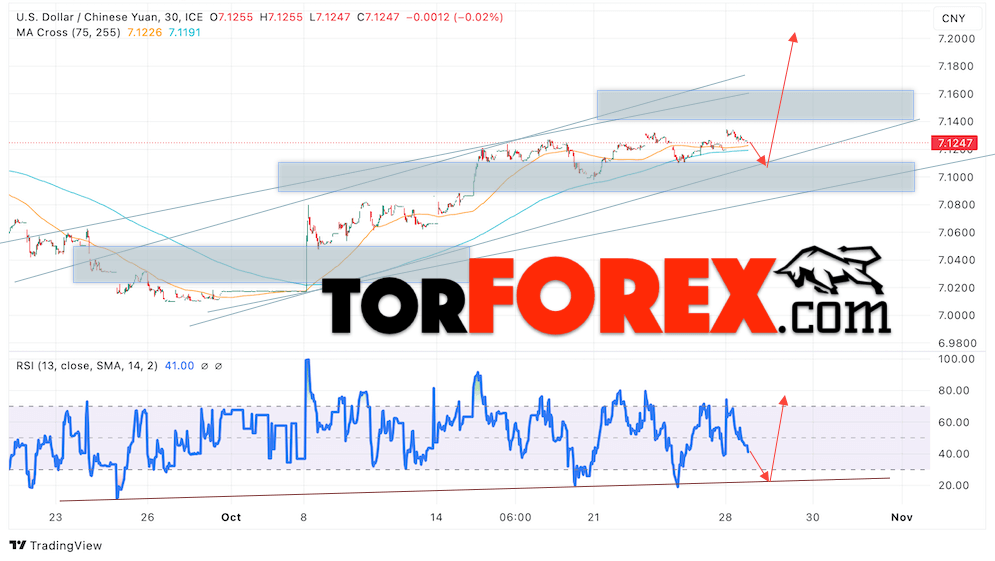Click the date label 30 on time axis
This screenshot has width=995, height=561.
coord(812,517)
